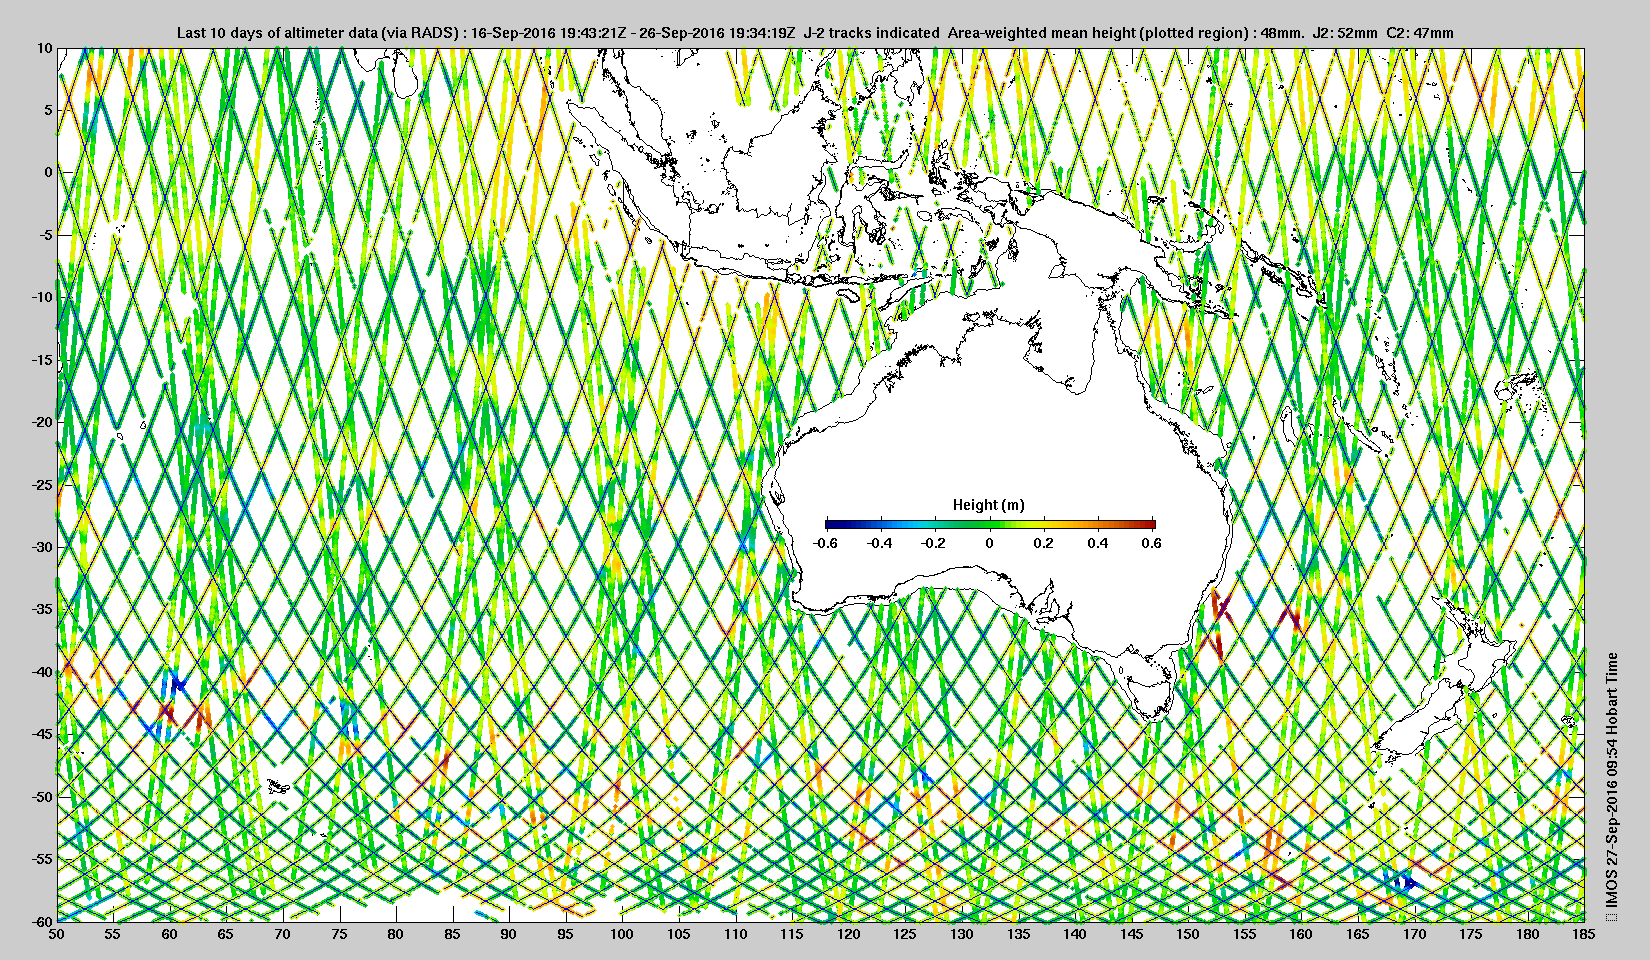The width and height of the screenshot is (1650, 960).
Task: Click the longitude axis label "70"
Action: tap(283, 934)
